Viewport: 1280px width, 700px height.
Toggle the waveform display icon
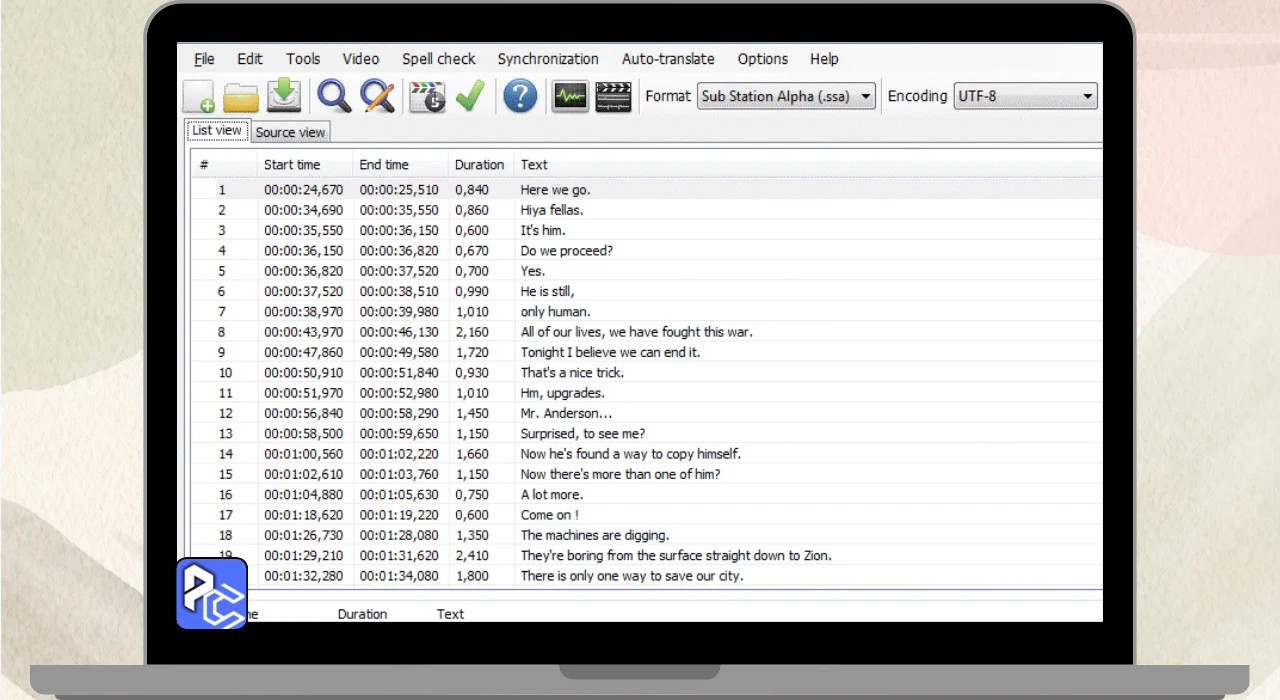570,97
